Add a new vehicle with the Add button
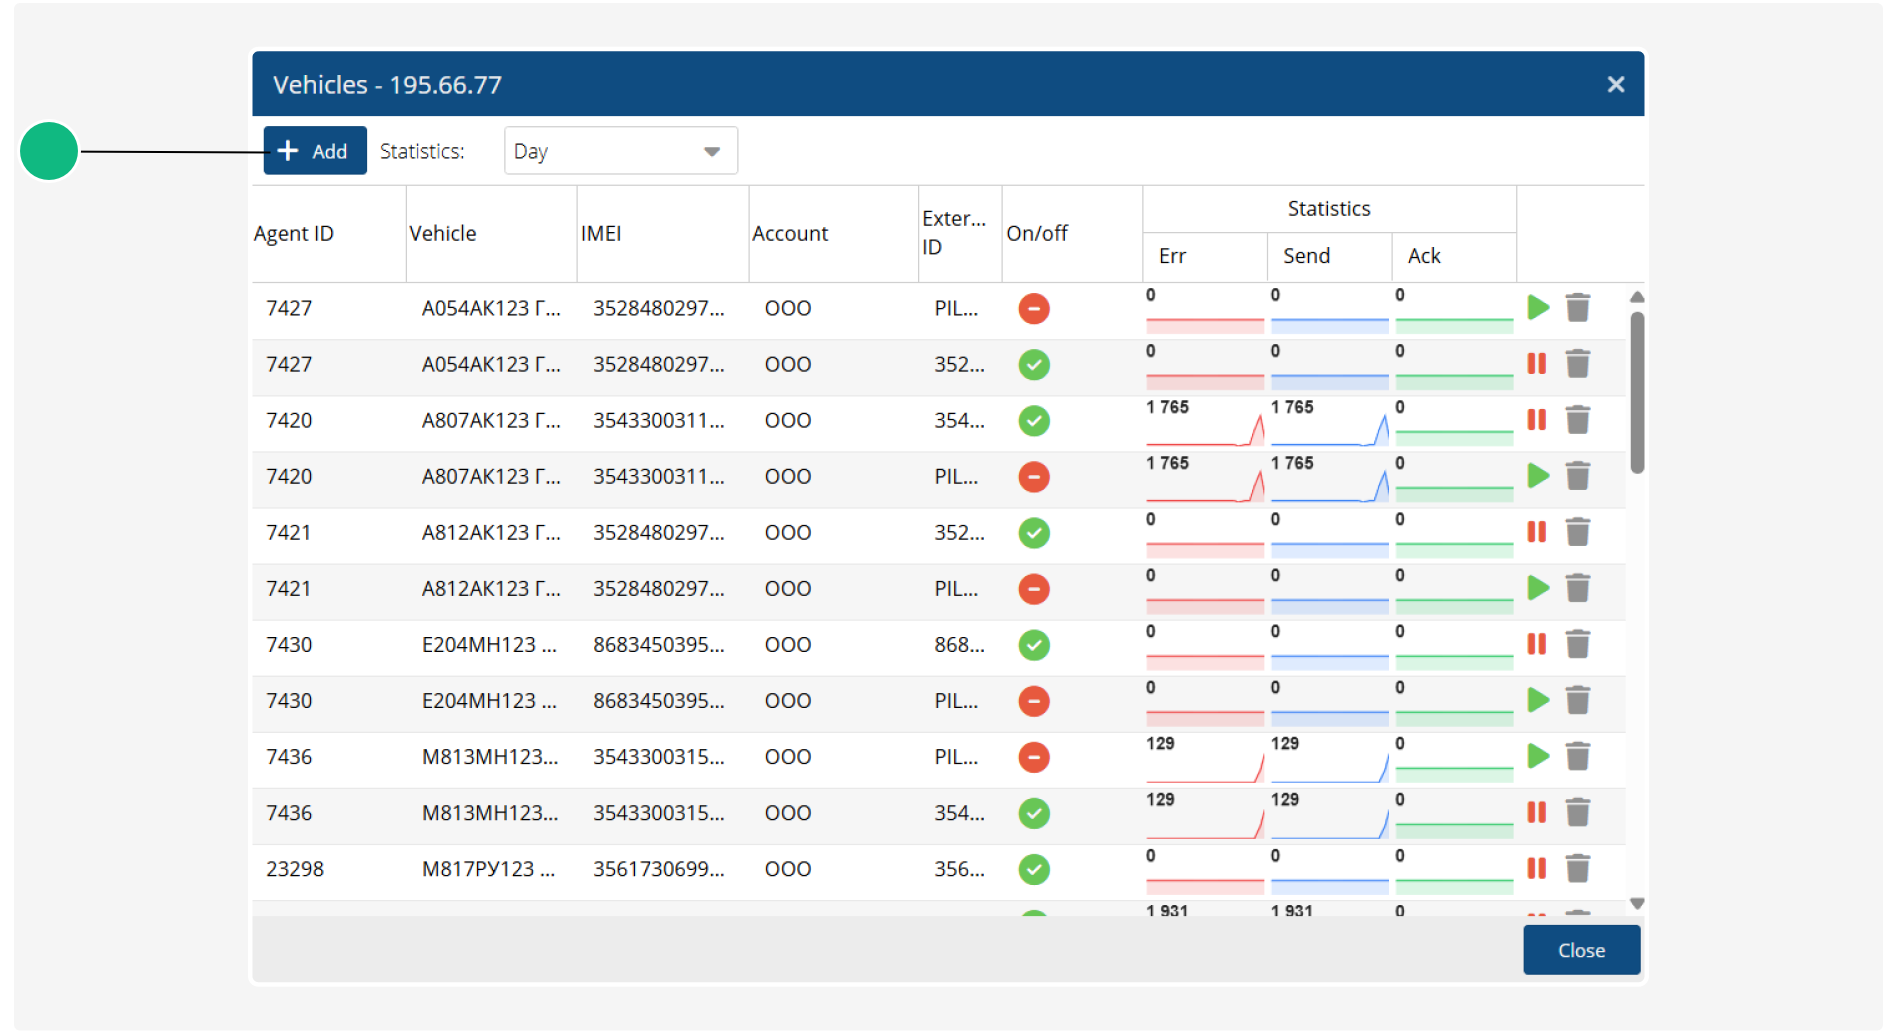Viewport: 1886px width, 1034px height. 315,151
